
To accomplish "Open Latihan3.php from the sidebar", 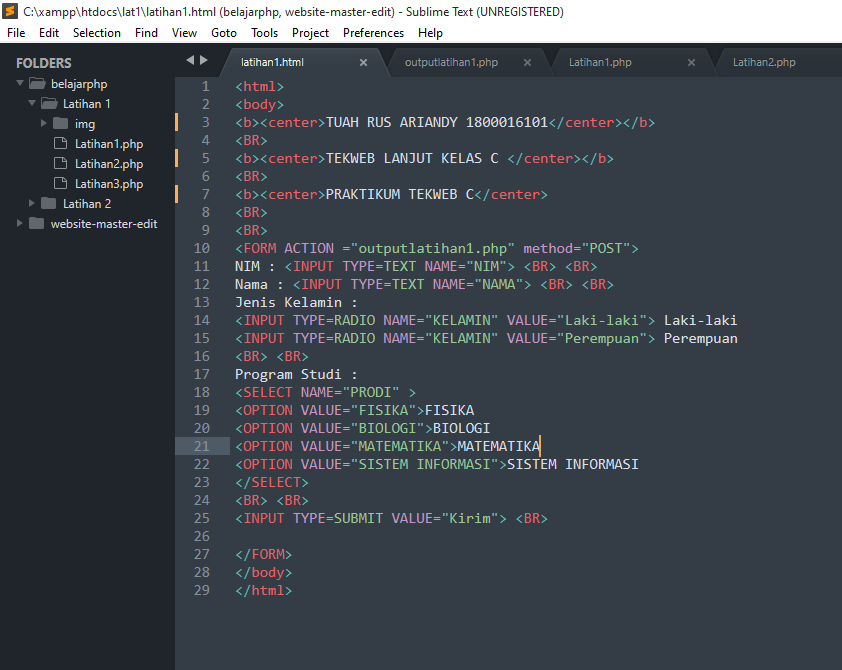I will point(109,184).
